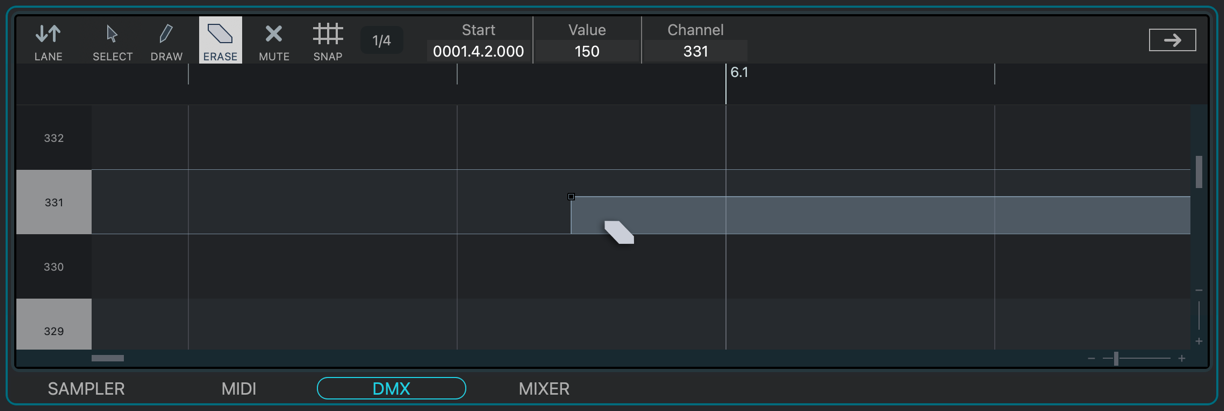
Task: Select channel 332 lane header
Action: click(x=54, y=138)
